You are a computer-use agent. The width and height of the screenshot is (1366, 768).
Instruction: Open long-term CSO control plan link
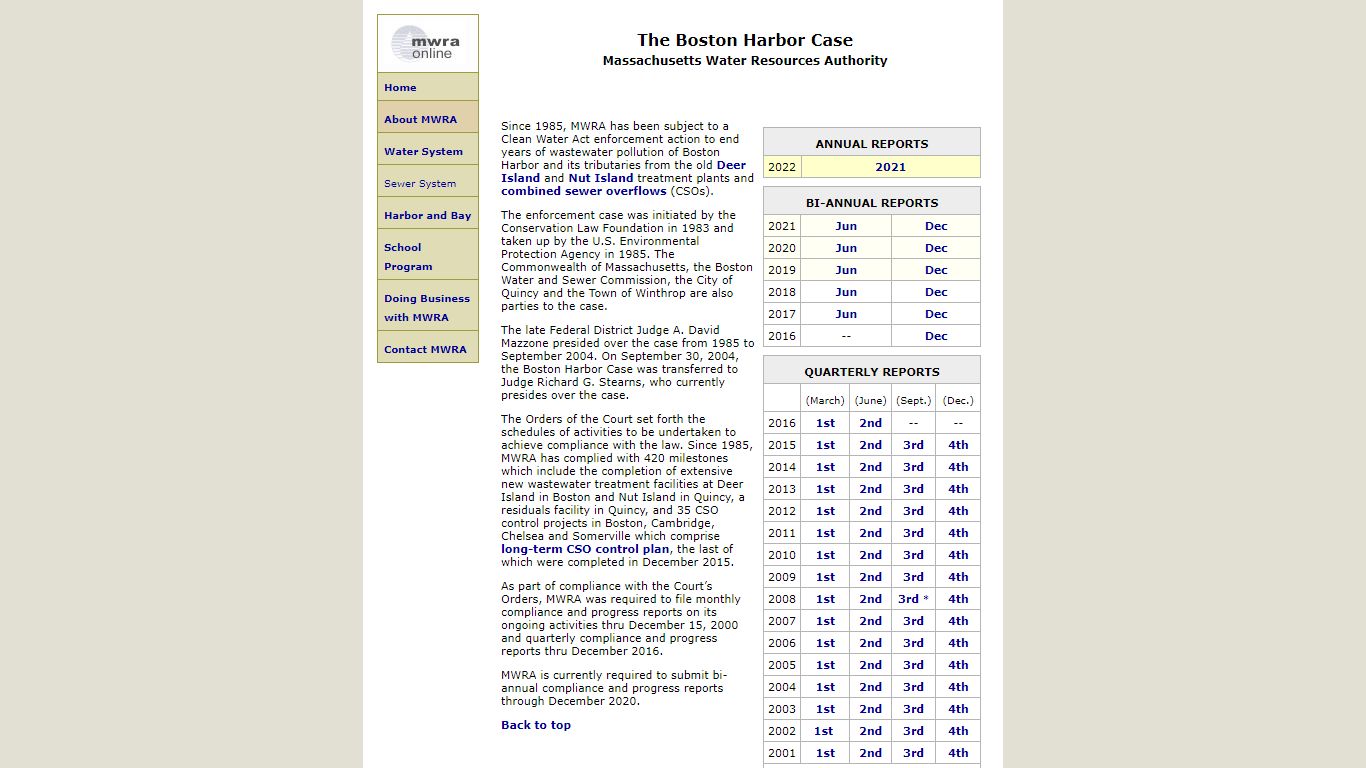(x=585, y=549)
